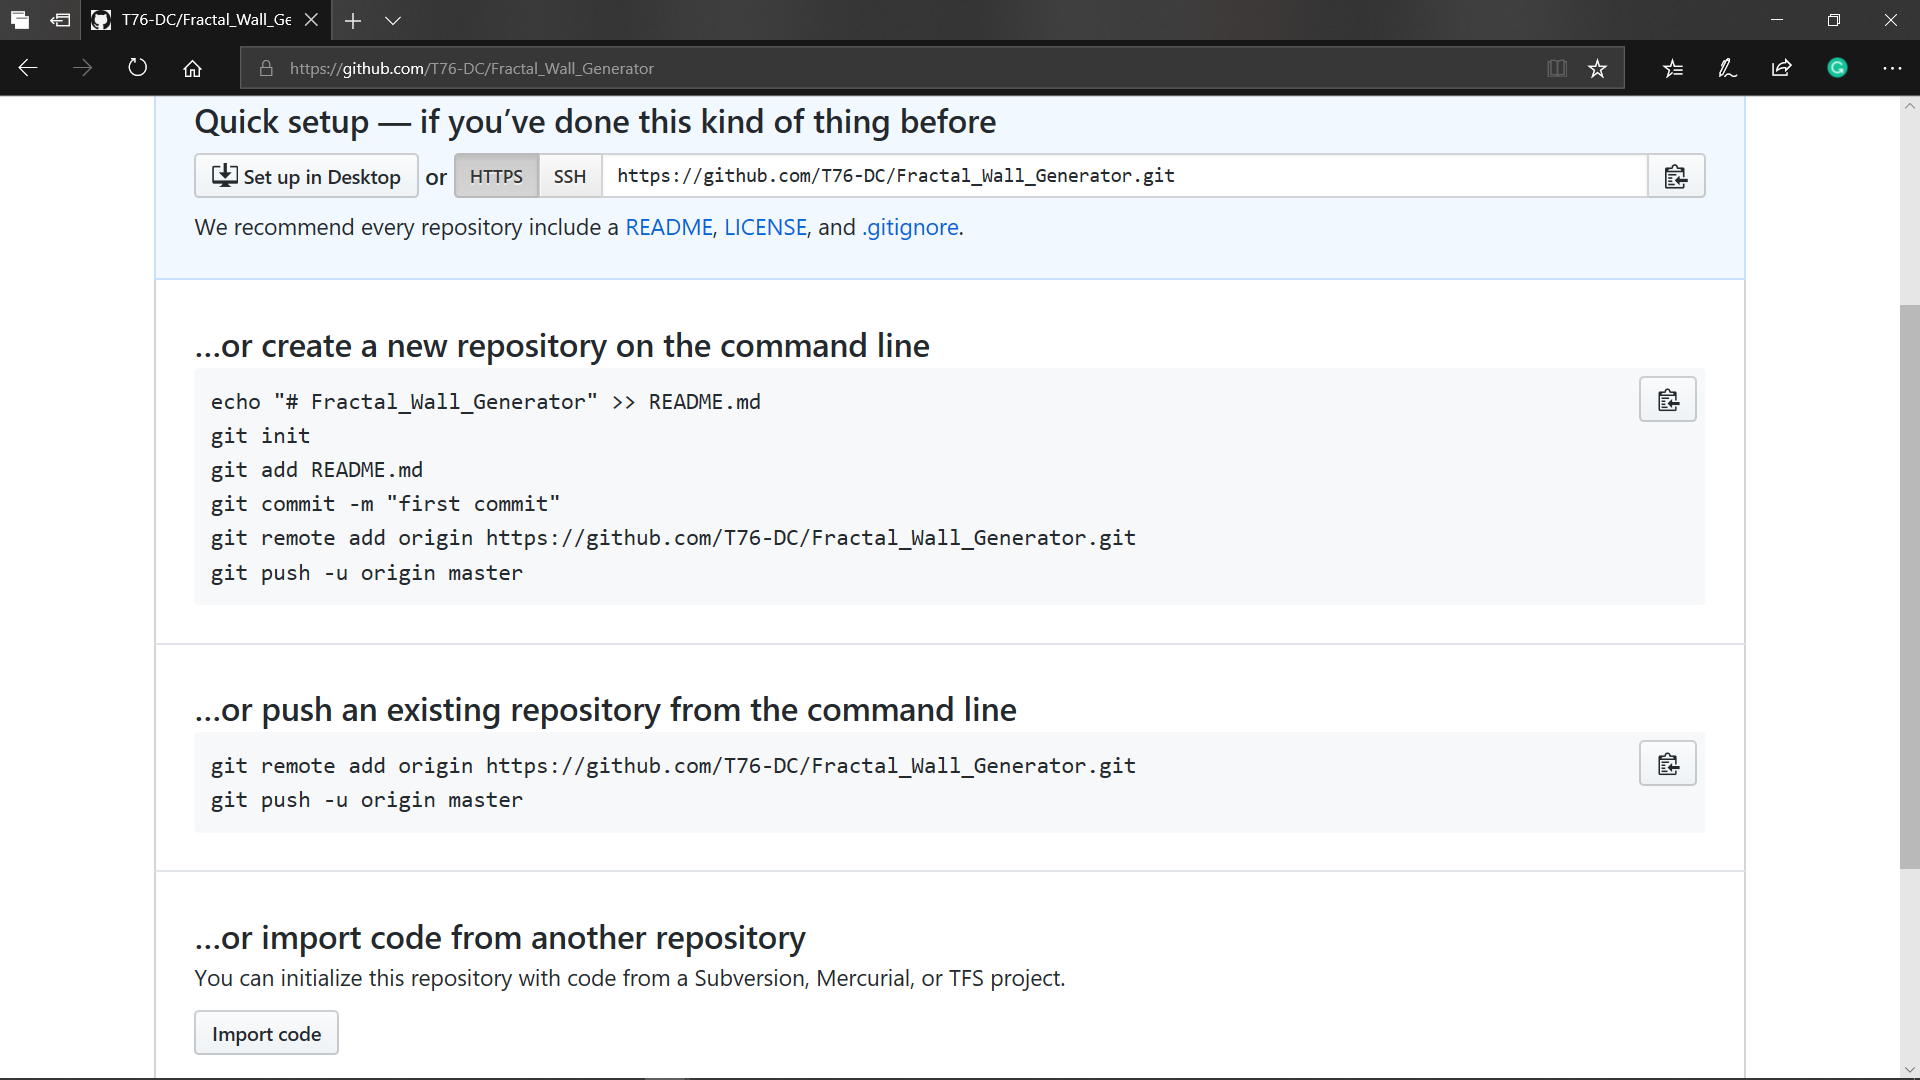
Task: Select the HTTPS protocol toggle
Action: [496, 176]
